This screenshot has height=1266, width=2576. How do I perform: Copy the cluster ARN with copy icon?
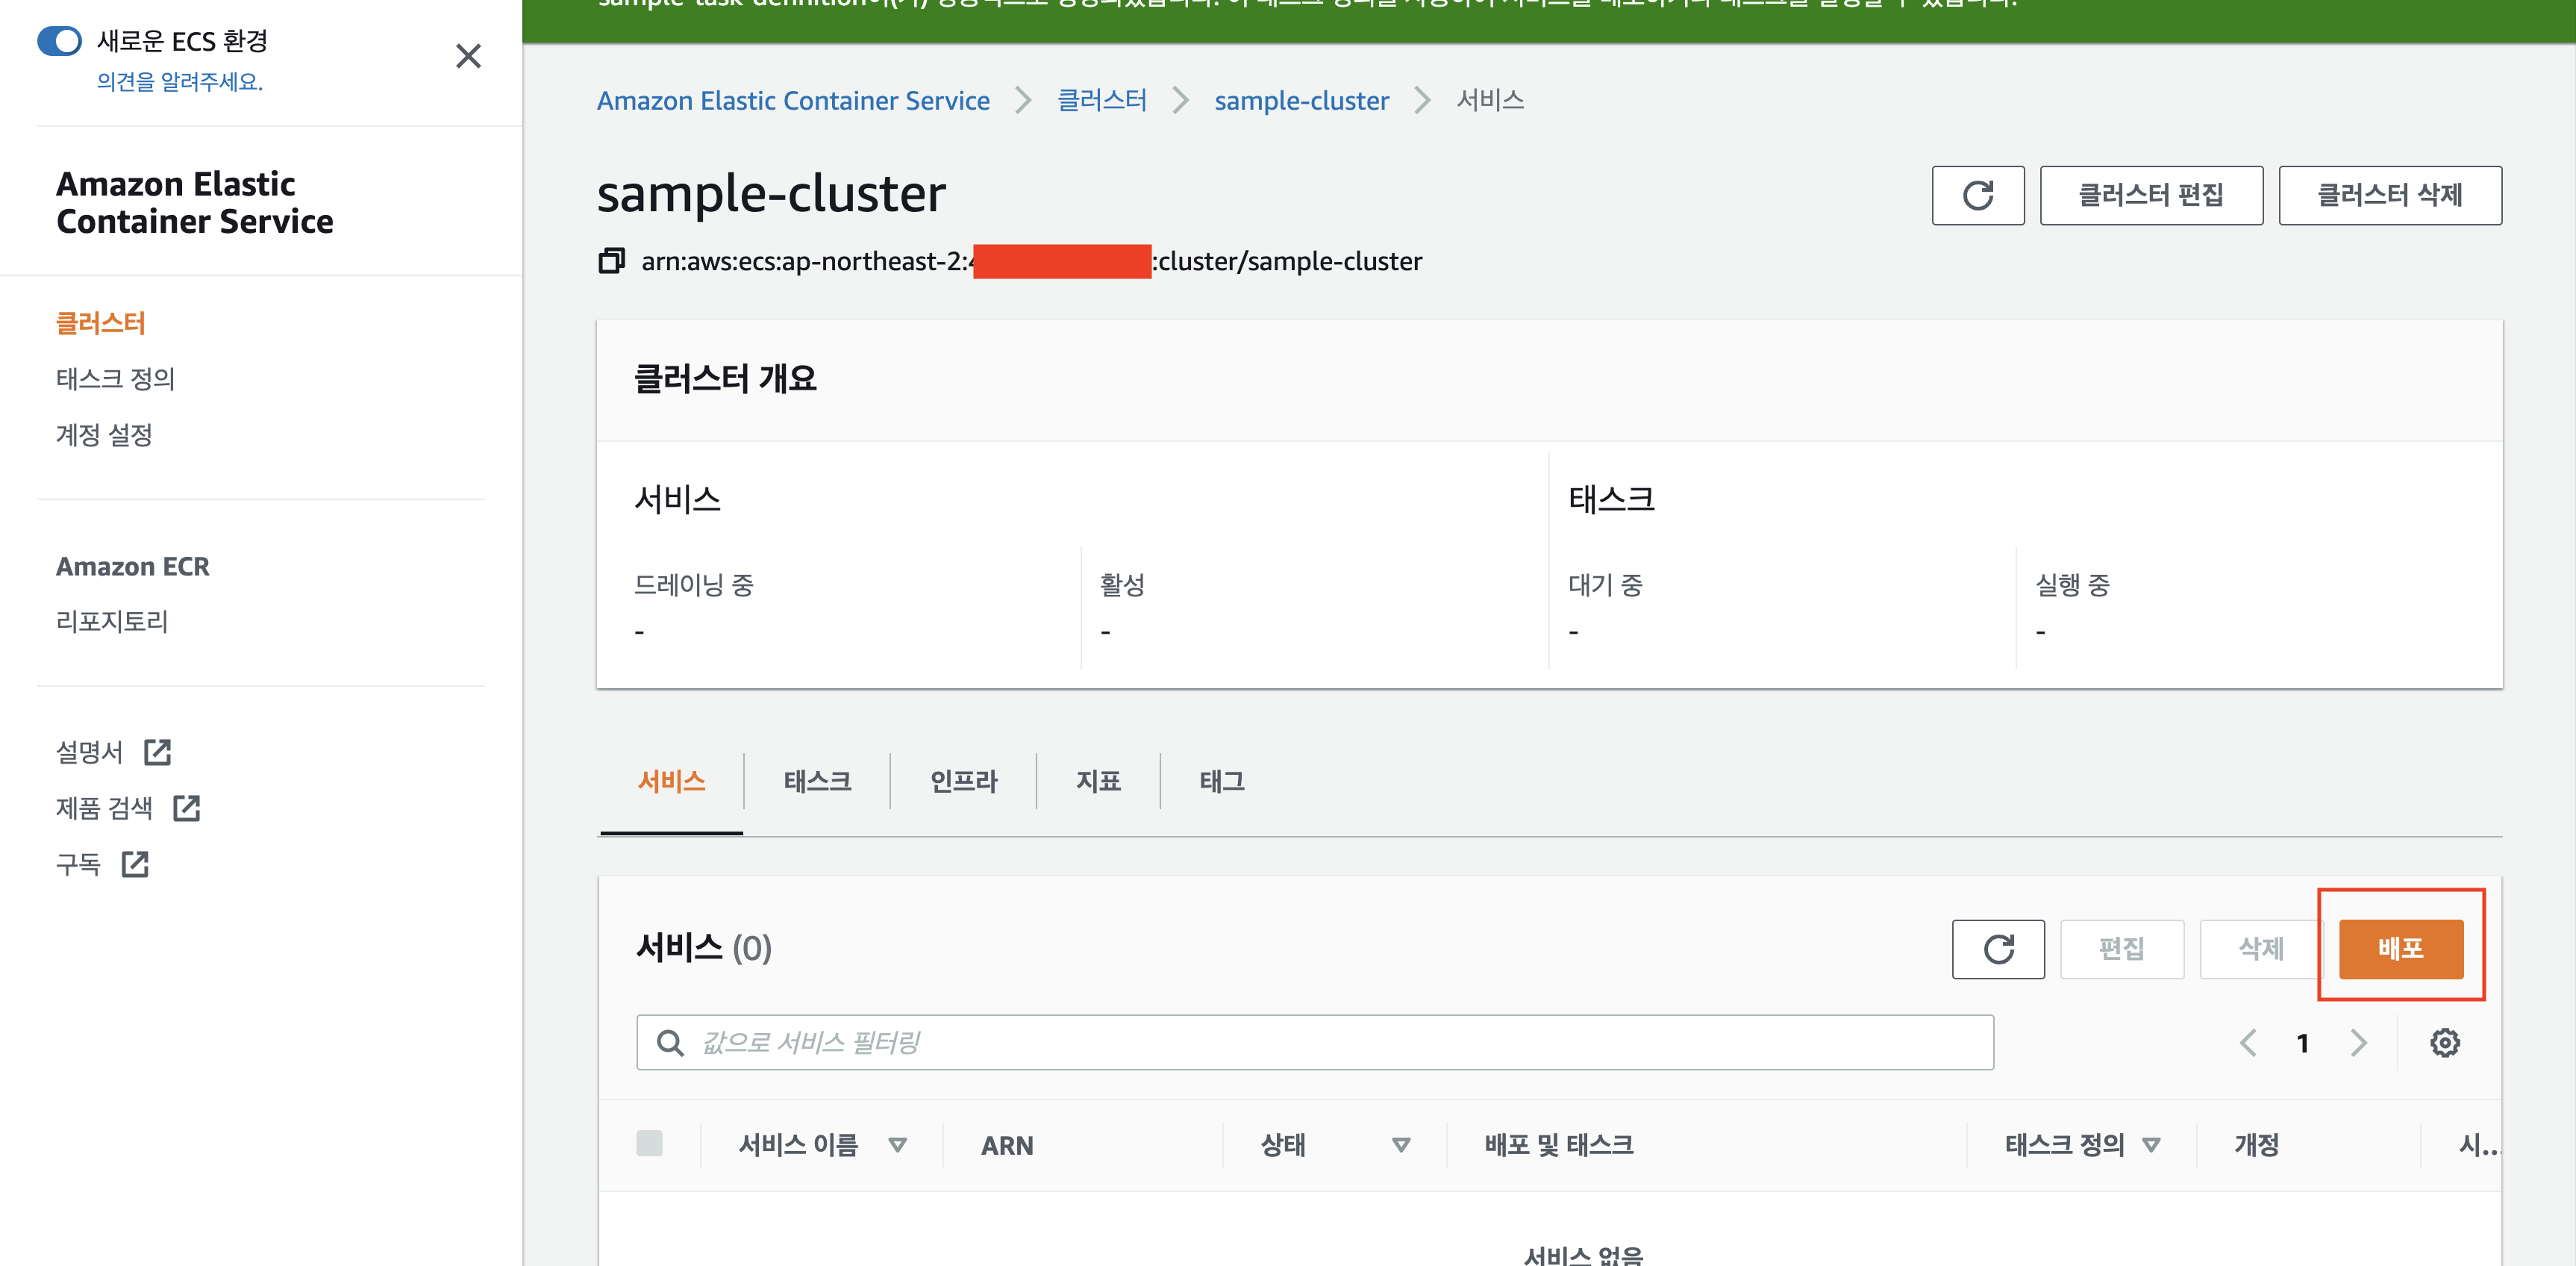click(x=612, y=261)
